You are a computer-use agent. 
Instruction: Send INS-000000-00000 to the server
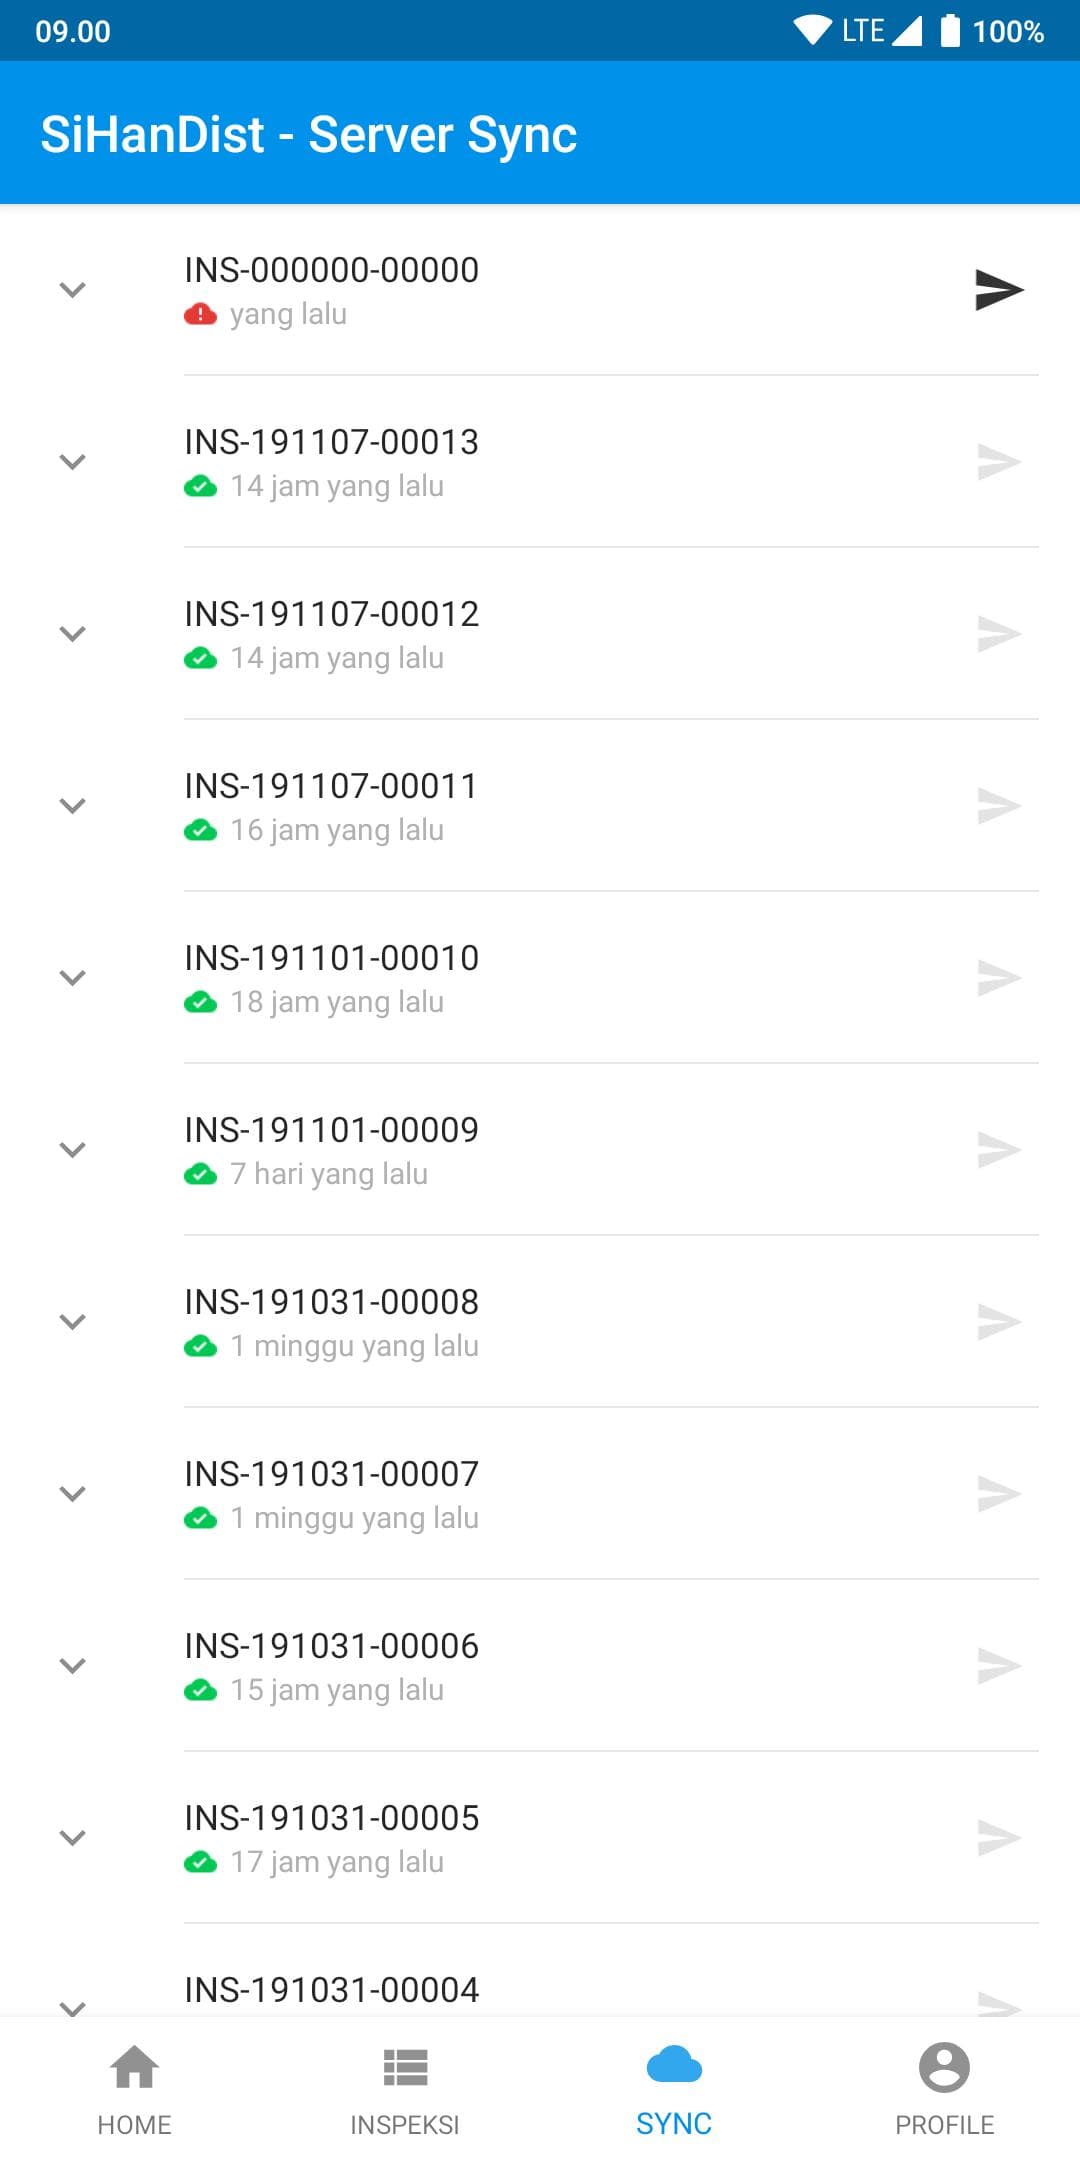999,290
